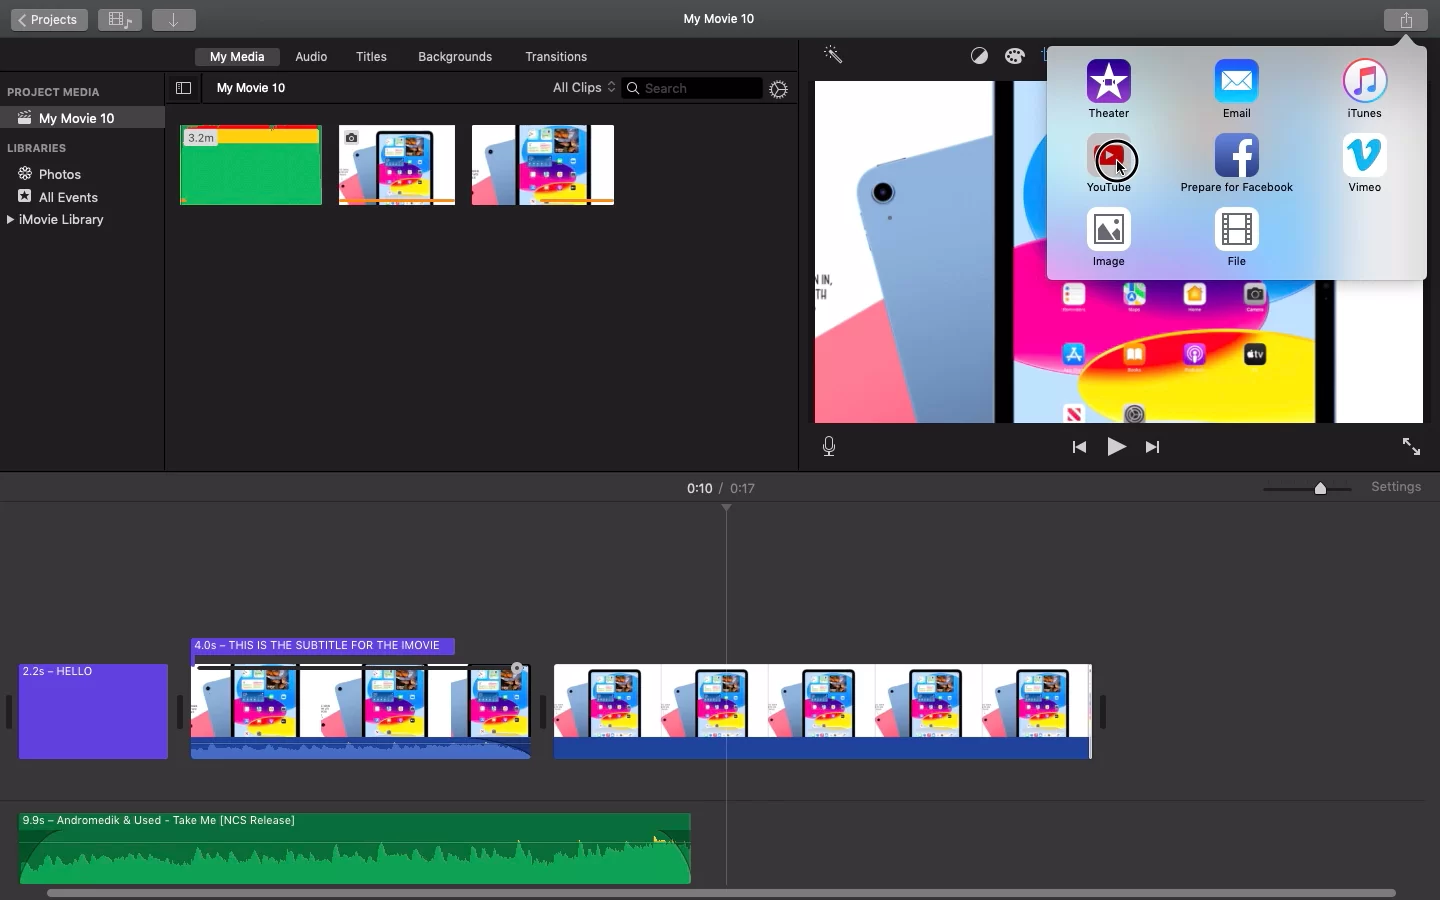Select the second iPad video clip in timeline
The height and width of the screenshot is (900, 1440).
tap(822, 711)
